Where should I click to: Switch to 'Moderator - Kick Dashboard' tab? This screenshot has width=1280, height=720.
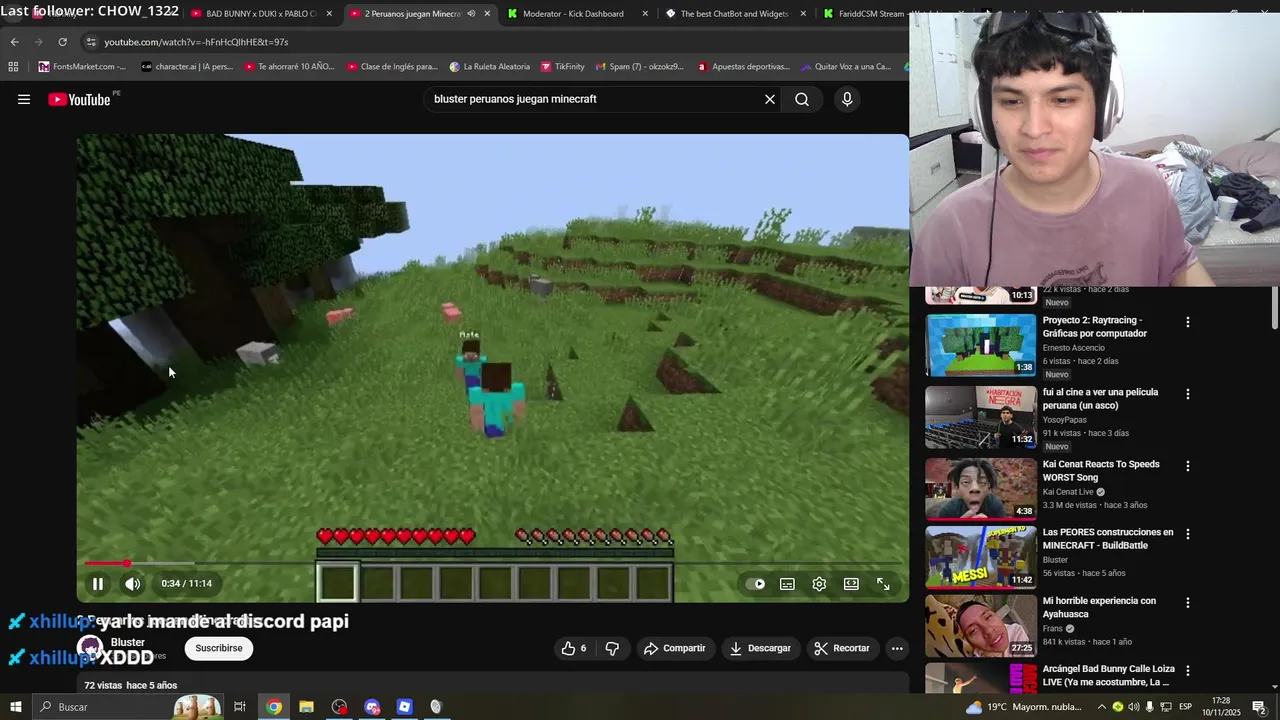[x=572, y=14]
